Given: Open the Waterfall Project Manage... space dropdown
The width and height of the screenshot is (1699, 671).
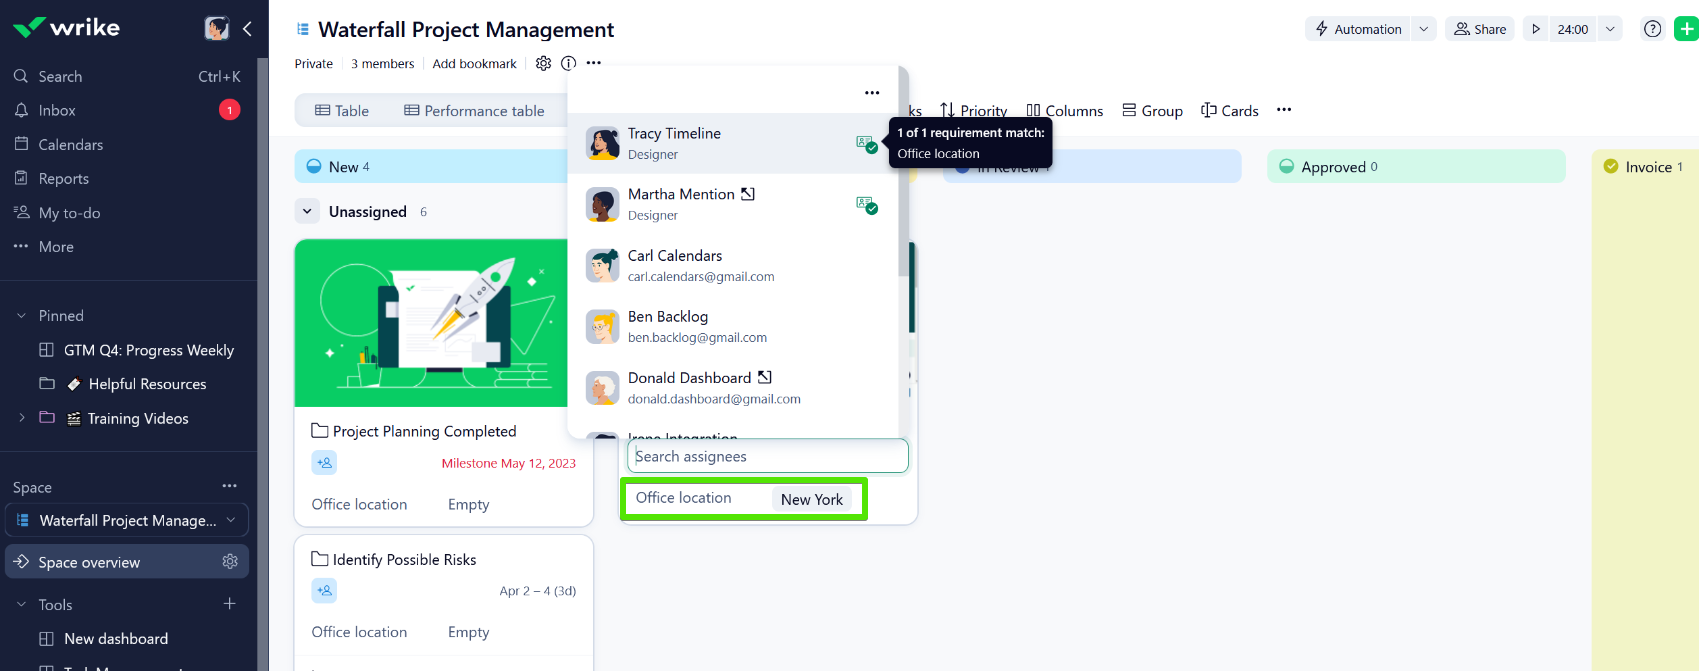Looking at the screenshot, I should point(127,520).
